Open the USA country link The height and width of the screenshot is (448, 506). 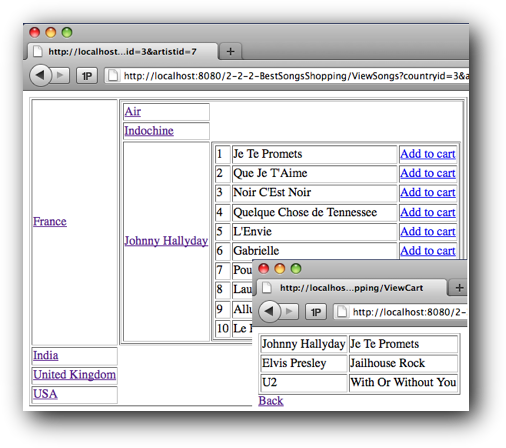pos(45,394)
